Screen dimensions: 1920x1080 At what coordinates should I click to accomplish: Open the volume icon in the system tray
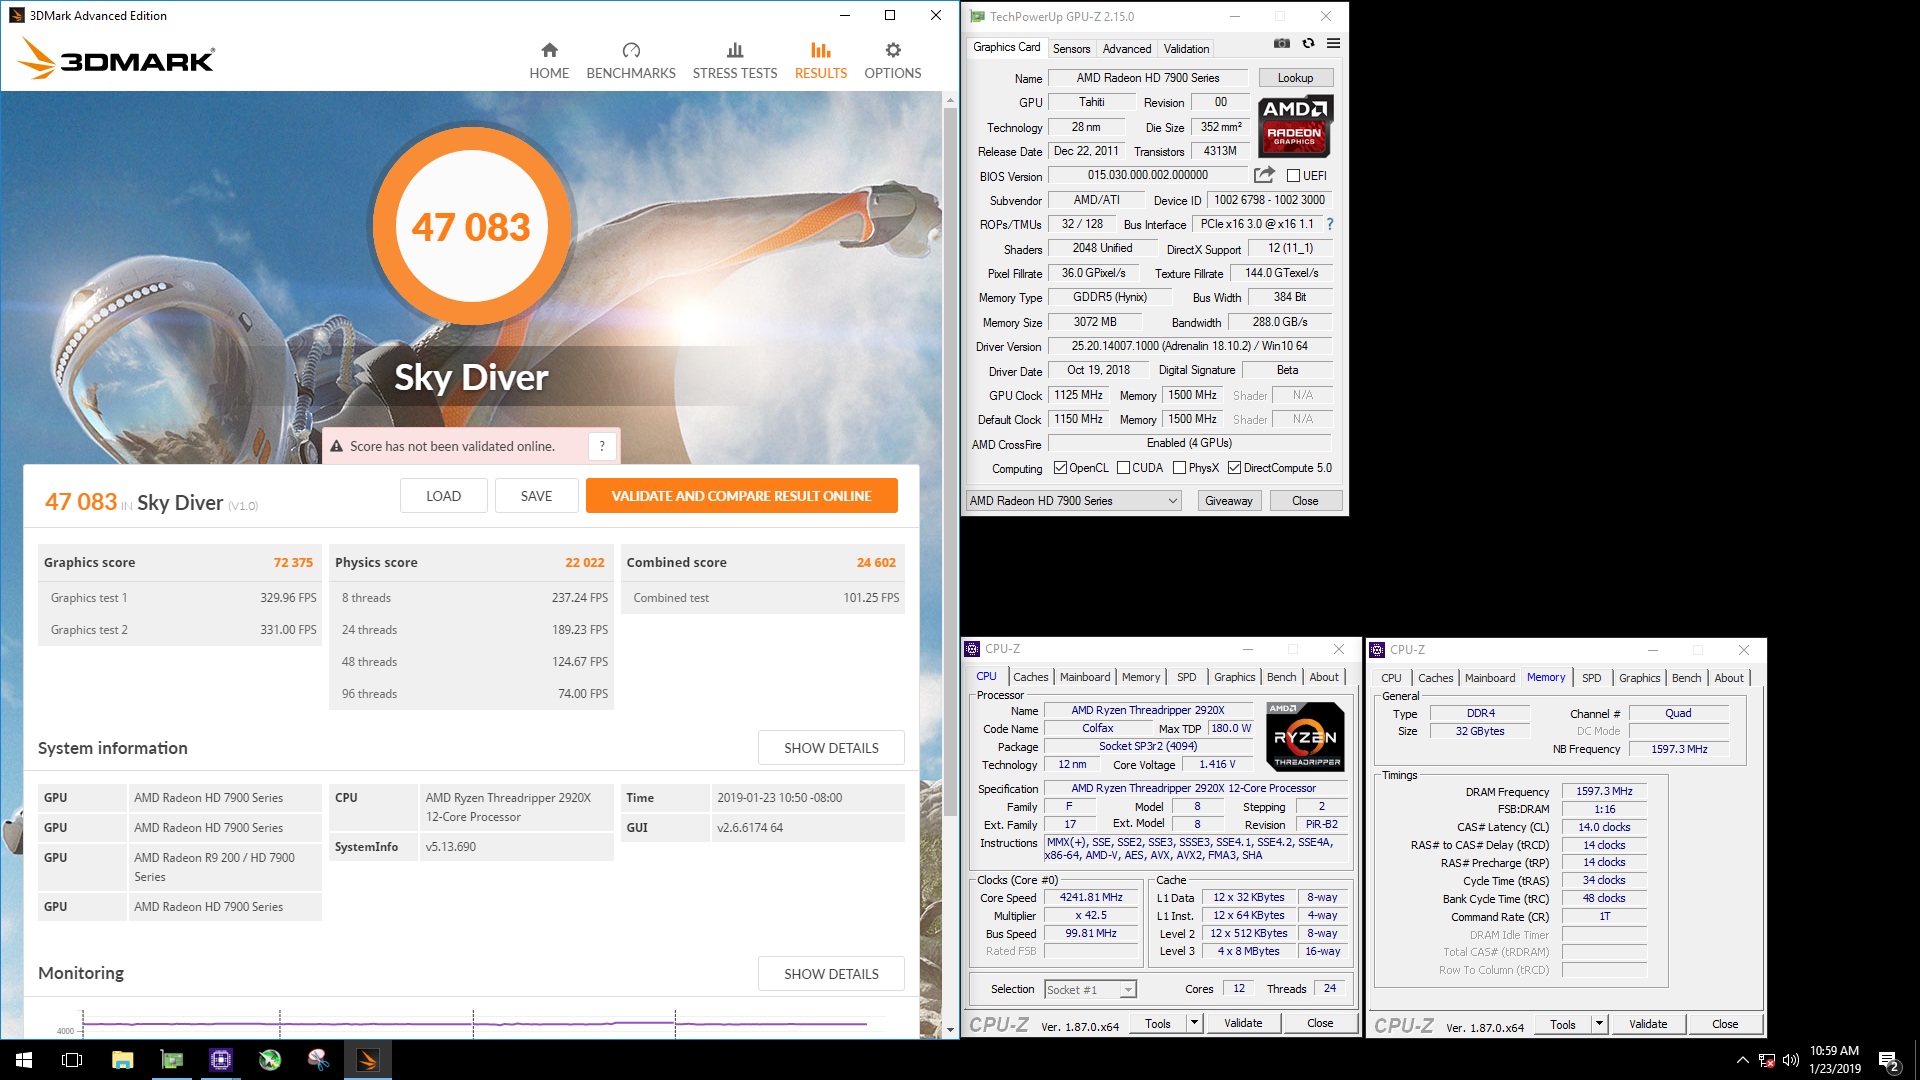1791,1060
